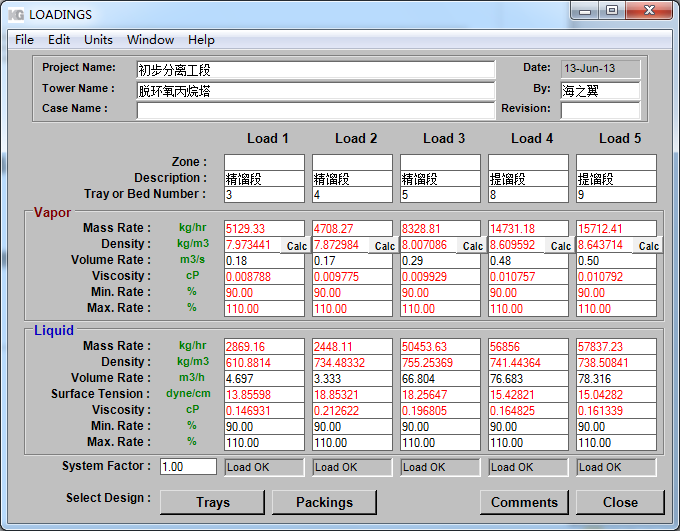
Task: Click the System Factor field 1.00
Action: pos(188,467)
